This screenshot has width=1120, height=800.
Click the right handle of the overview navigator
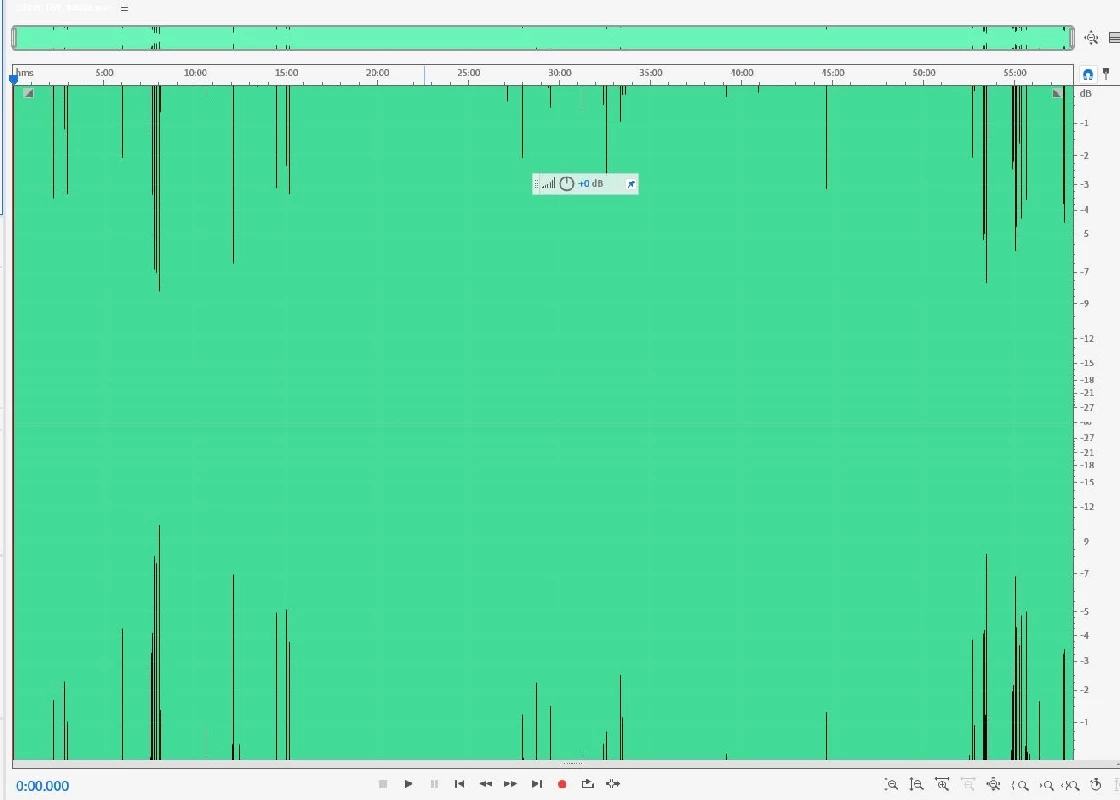pos(1071,38)
